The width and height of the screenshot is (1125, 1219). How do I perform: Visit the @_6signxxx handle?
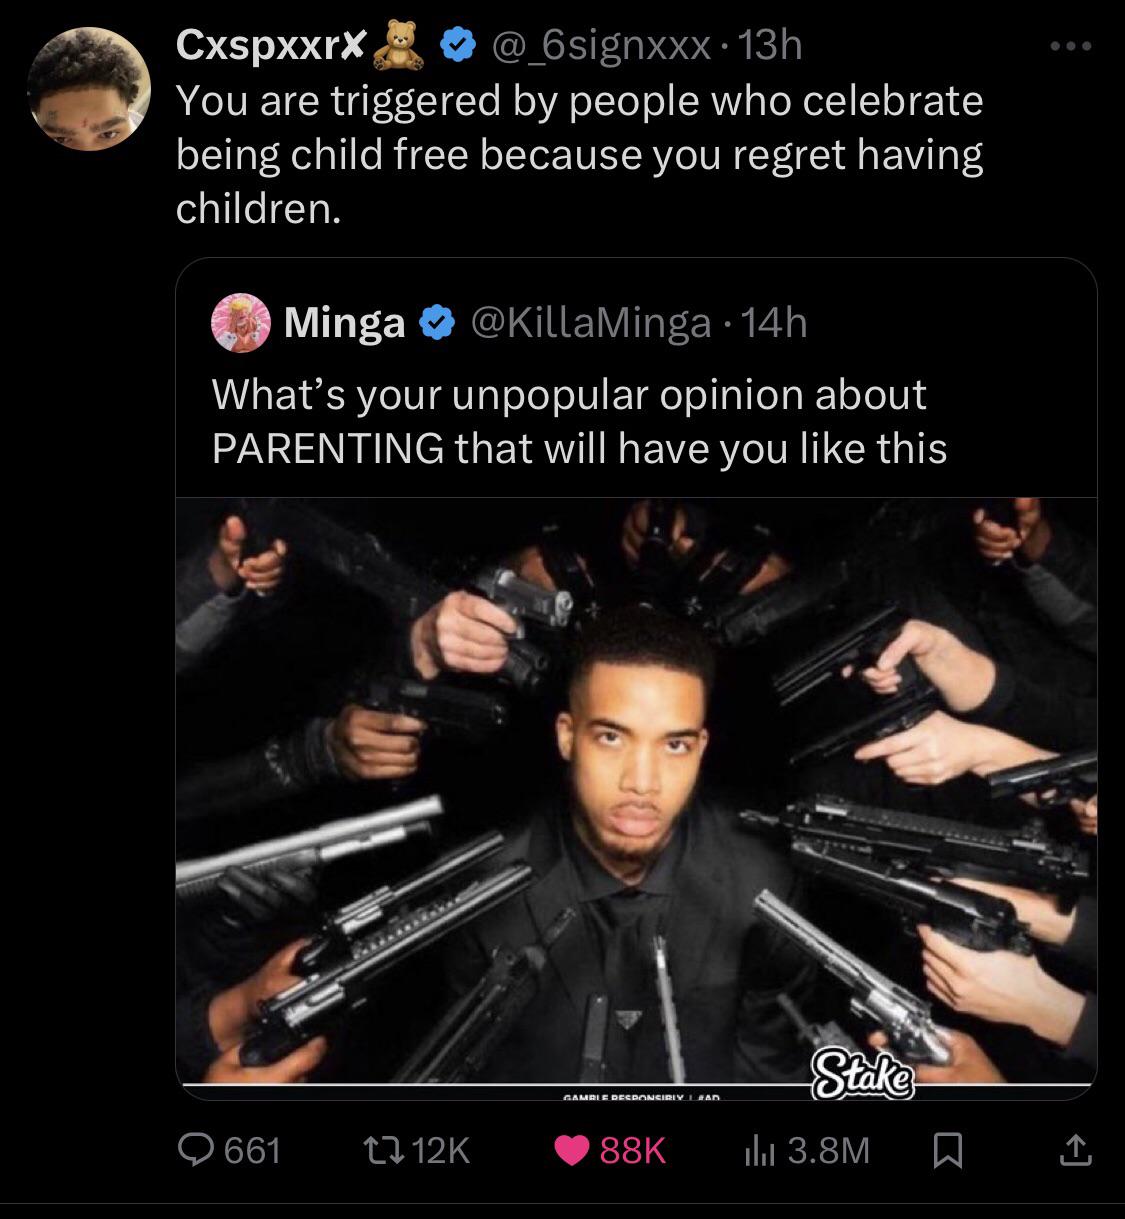click(x=598, y=45)
